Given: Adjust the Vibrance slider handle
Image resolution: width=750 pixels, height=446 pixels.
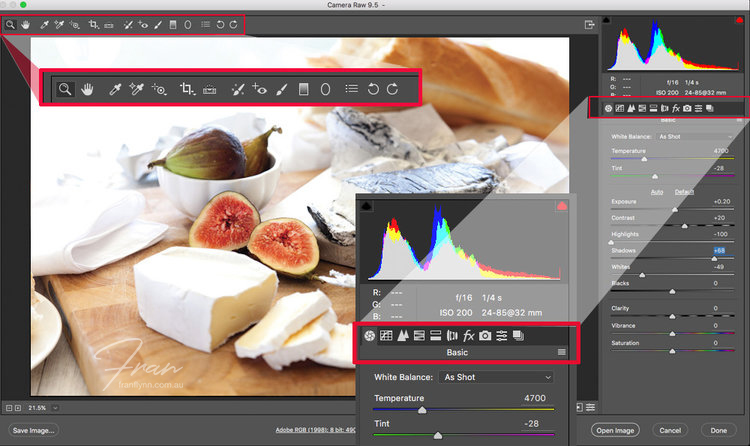Looking at the screenshot, I should click(673, 334).
